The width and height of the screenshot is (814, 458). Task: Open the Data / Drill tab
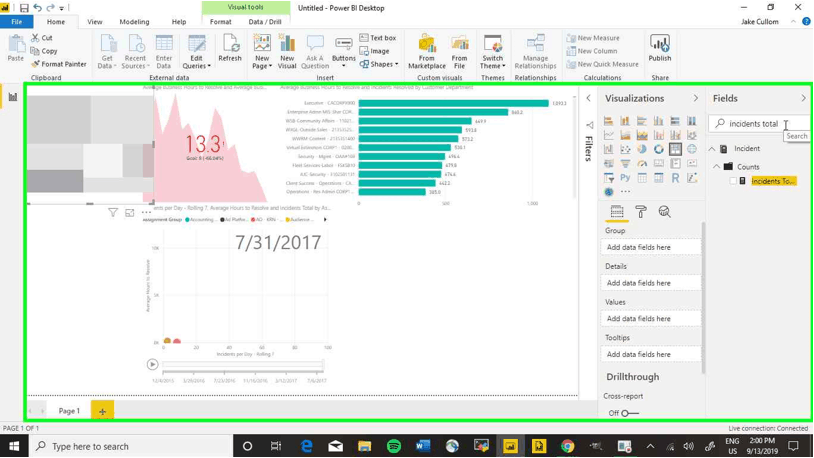point(265,22)
